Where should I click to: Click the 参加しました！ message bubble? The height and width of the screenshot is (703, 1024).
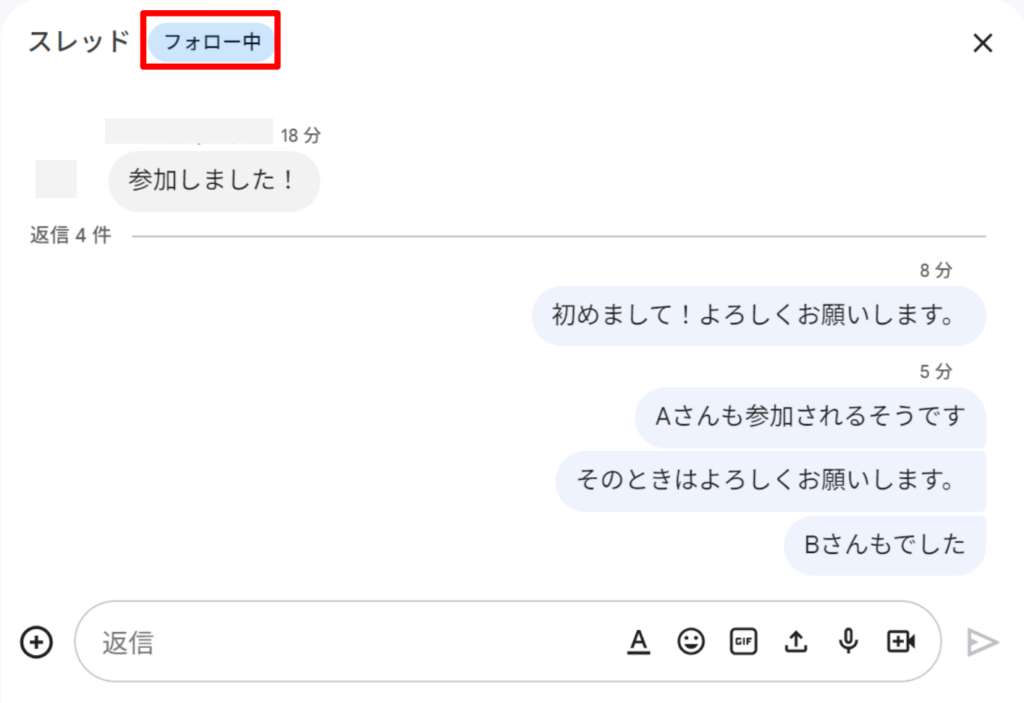pyautogui.click(x=213, y=181)
